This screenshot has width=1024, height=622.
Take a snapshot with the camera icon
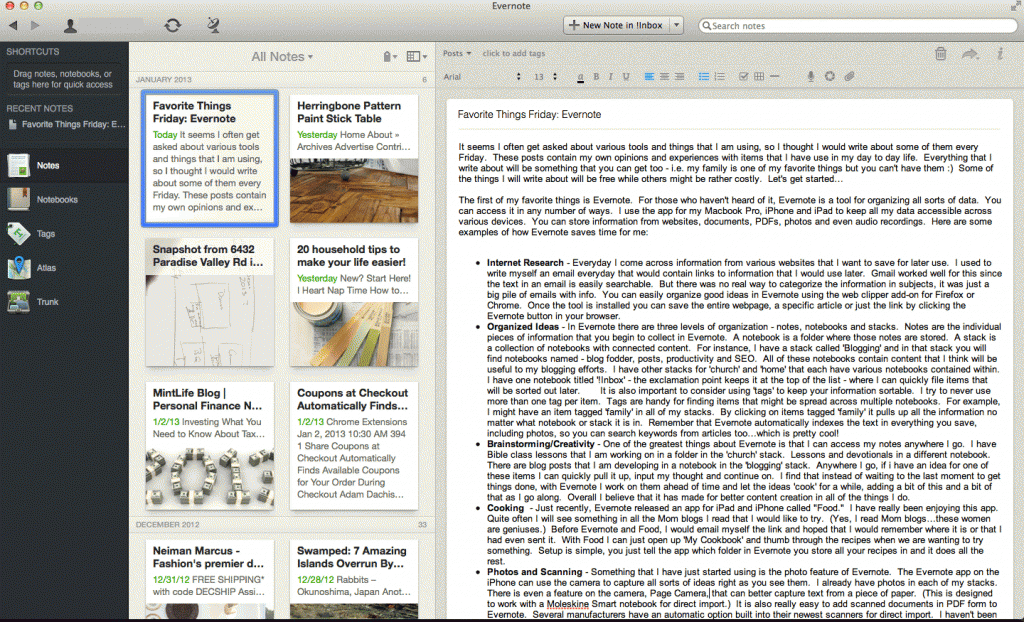829,76
